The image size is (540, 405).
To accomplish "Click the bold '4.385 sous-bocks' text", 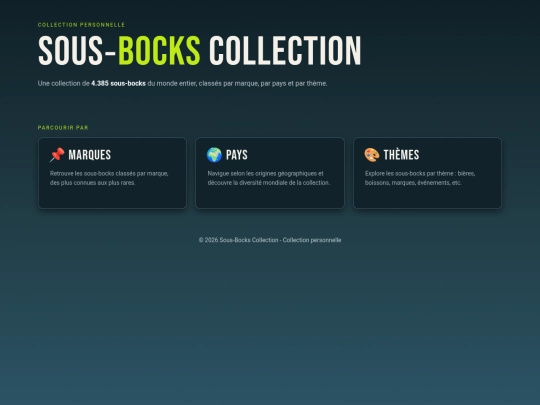I will point(118,83).
